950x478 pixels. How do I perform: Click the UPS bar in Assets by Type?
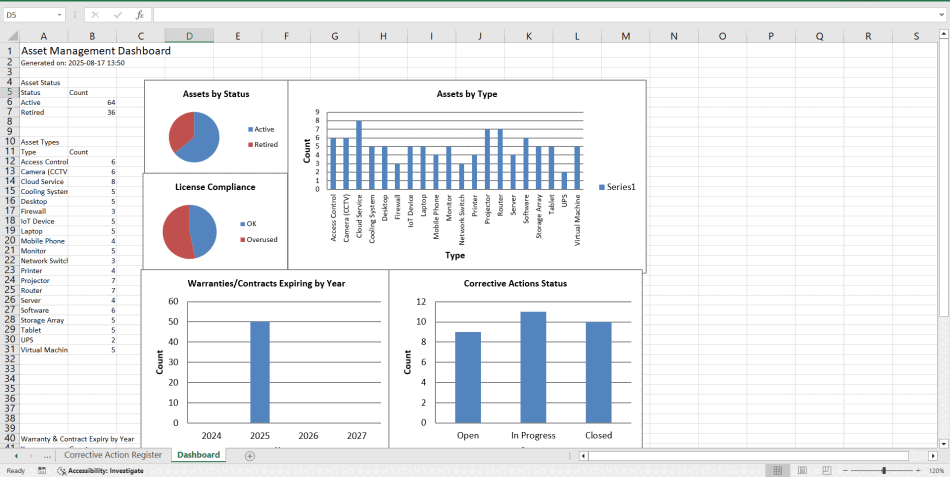[x=564, y=181]
